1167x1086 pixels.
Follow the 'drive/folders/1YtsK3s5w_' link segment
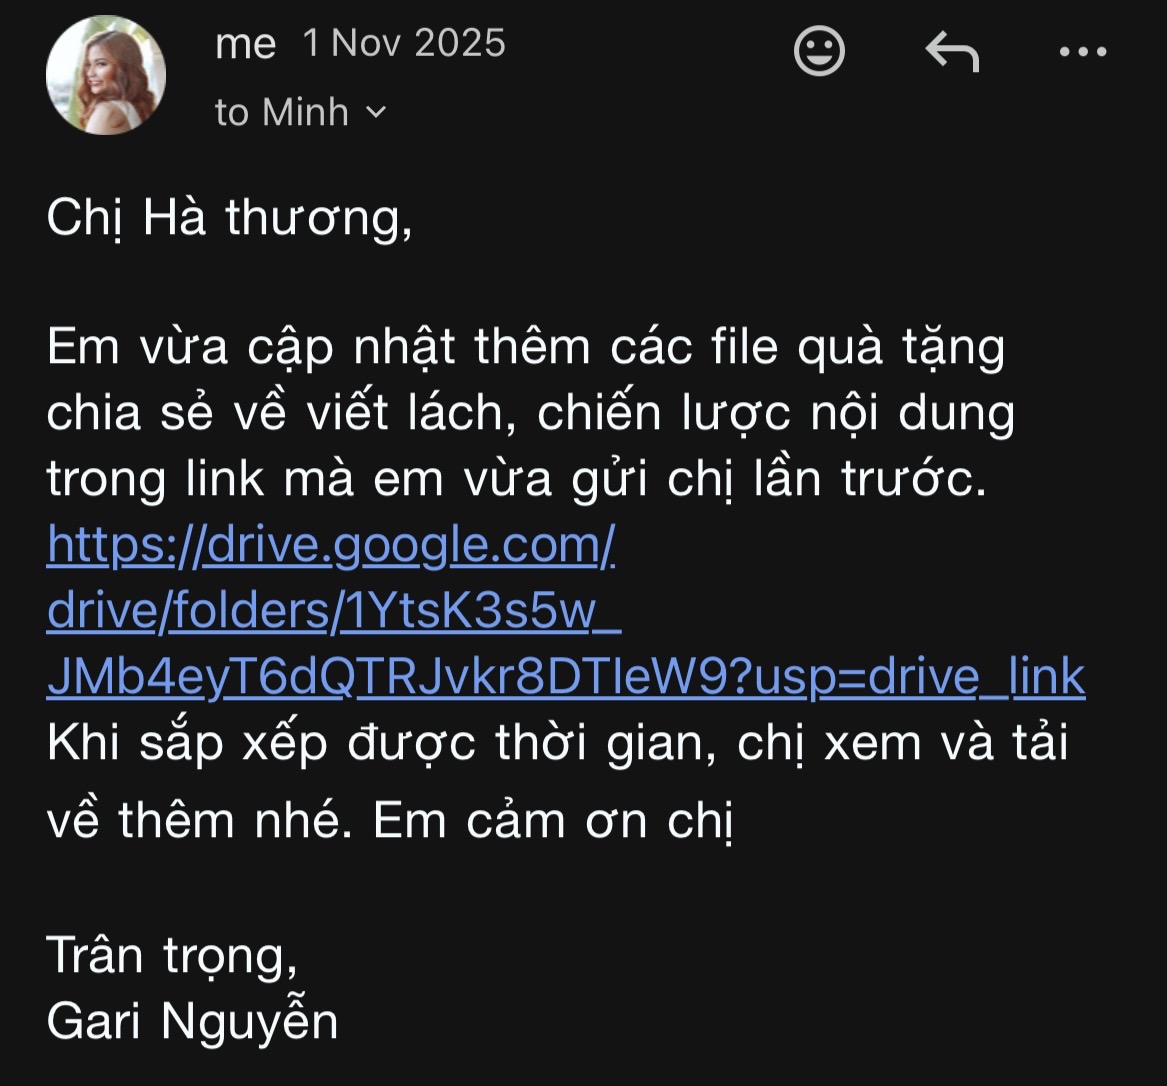coord(333,611)
